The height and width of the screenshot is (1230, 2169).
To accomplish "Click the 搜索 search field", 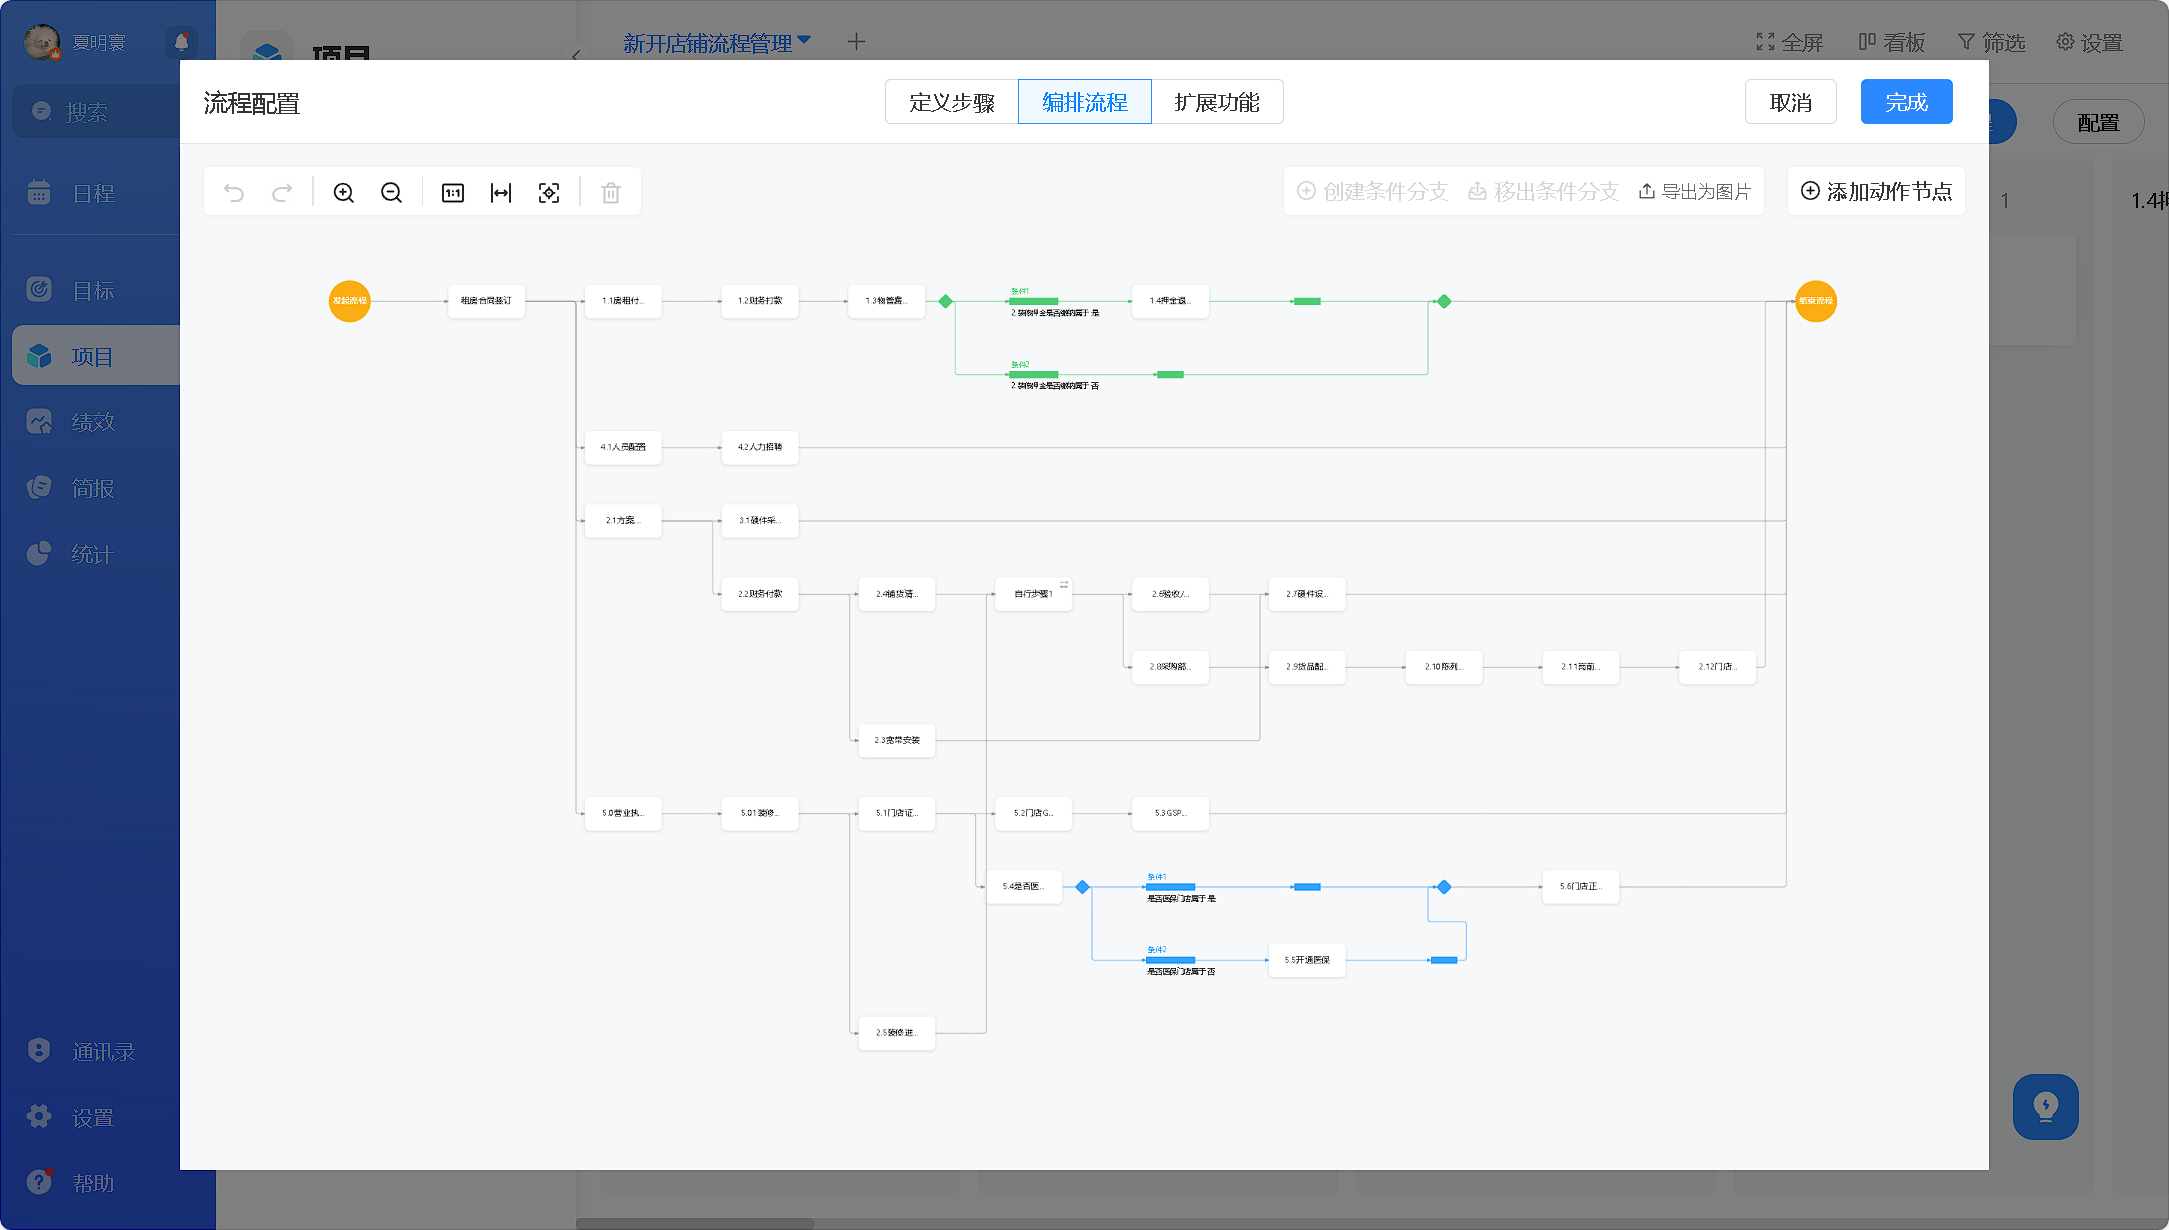I will [97, 112].
